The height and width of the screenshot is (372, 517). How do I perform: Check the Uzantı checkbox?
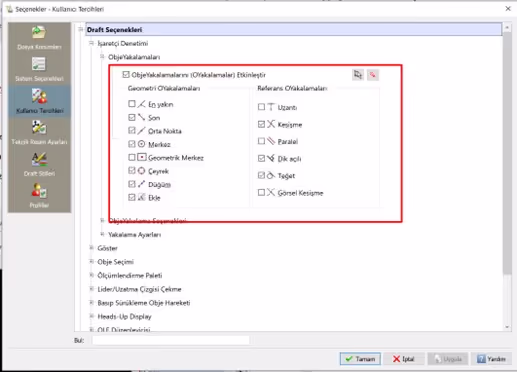[261, 107]
